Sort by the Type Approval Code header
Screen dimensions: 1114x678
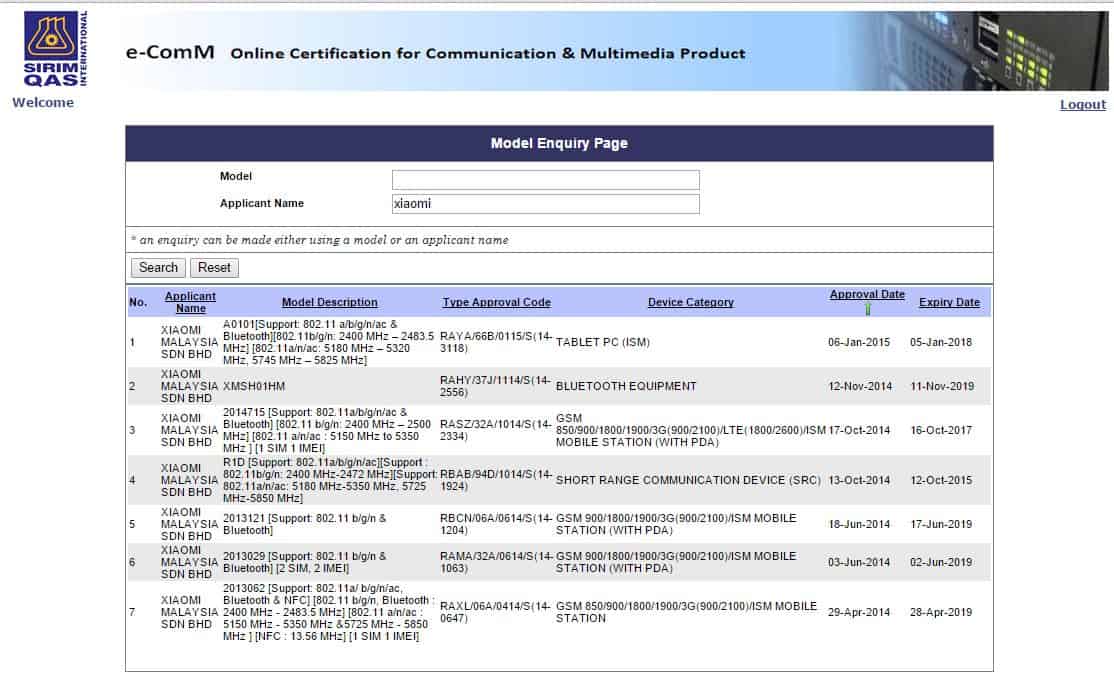[x=496, y=302]
